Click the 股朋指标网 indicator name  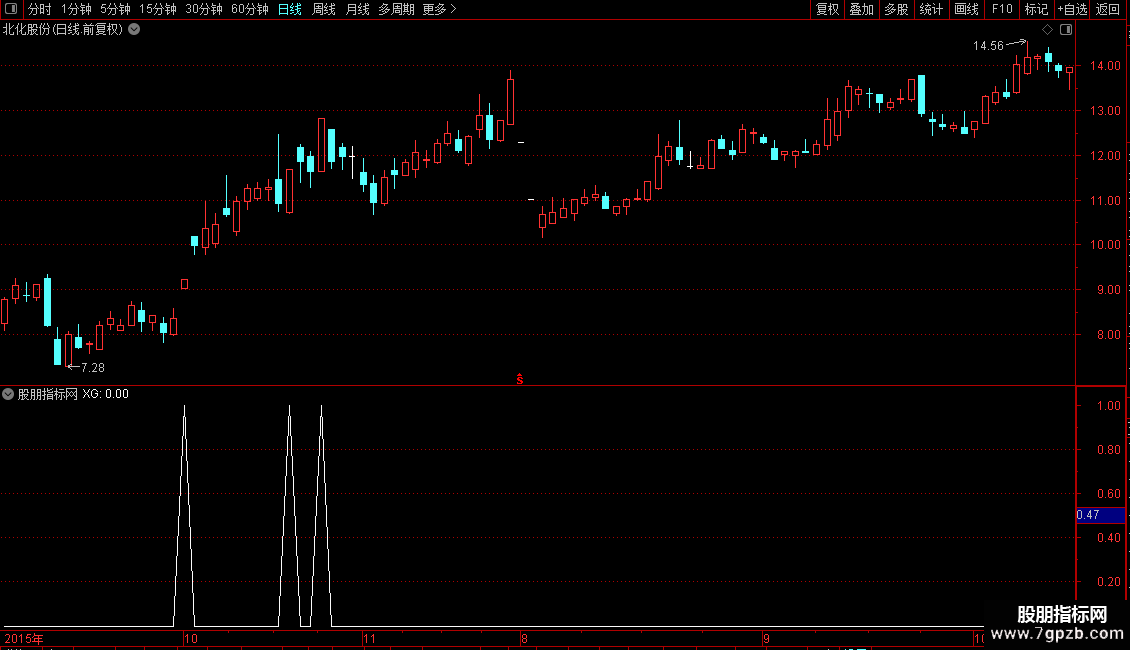[48, 394]
